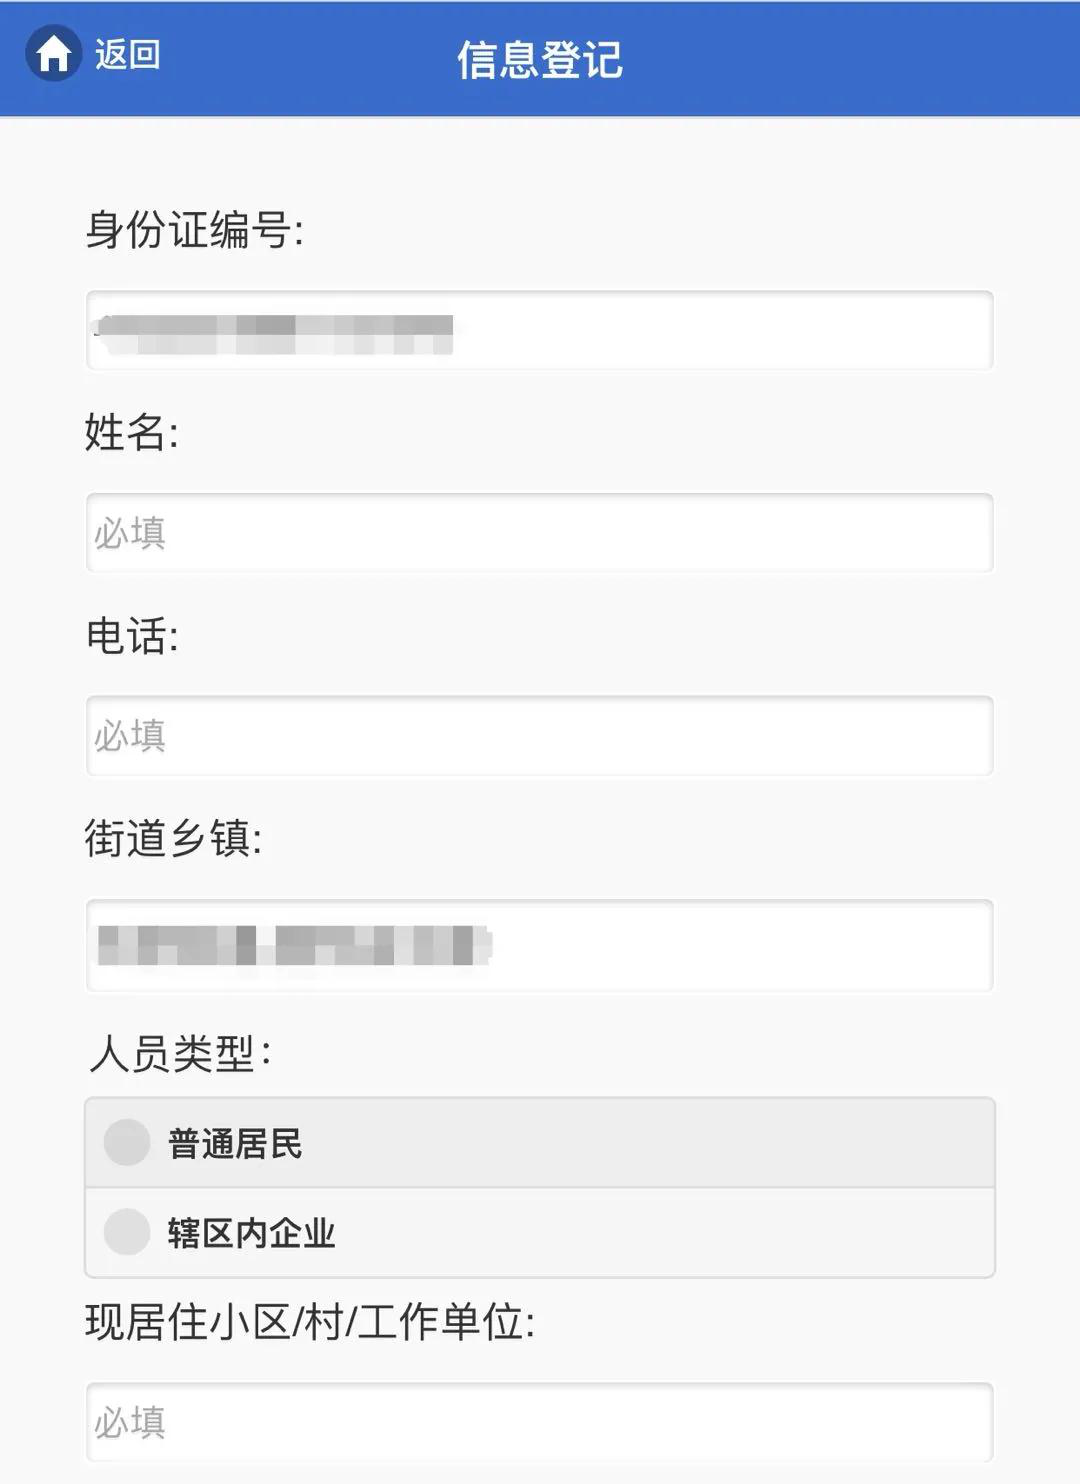Tap the 普通居民 option text

coord(235,1143)
